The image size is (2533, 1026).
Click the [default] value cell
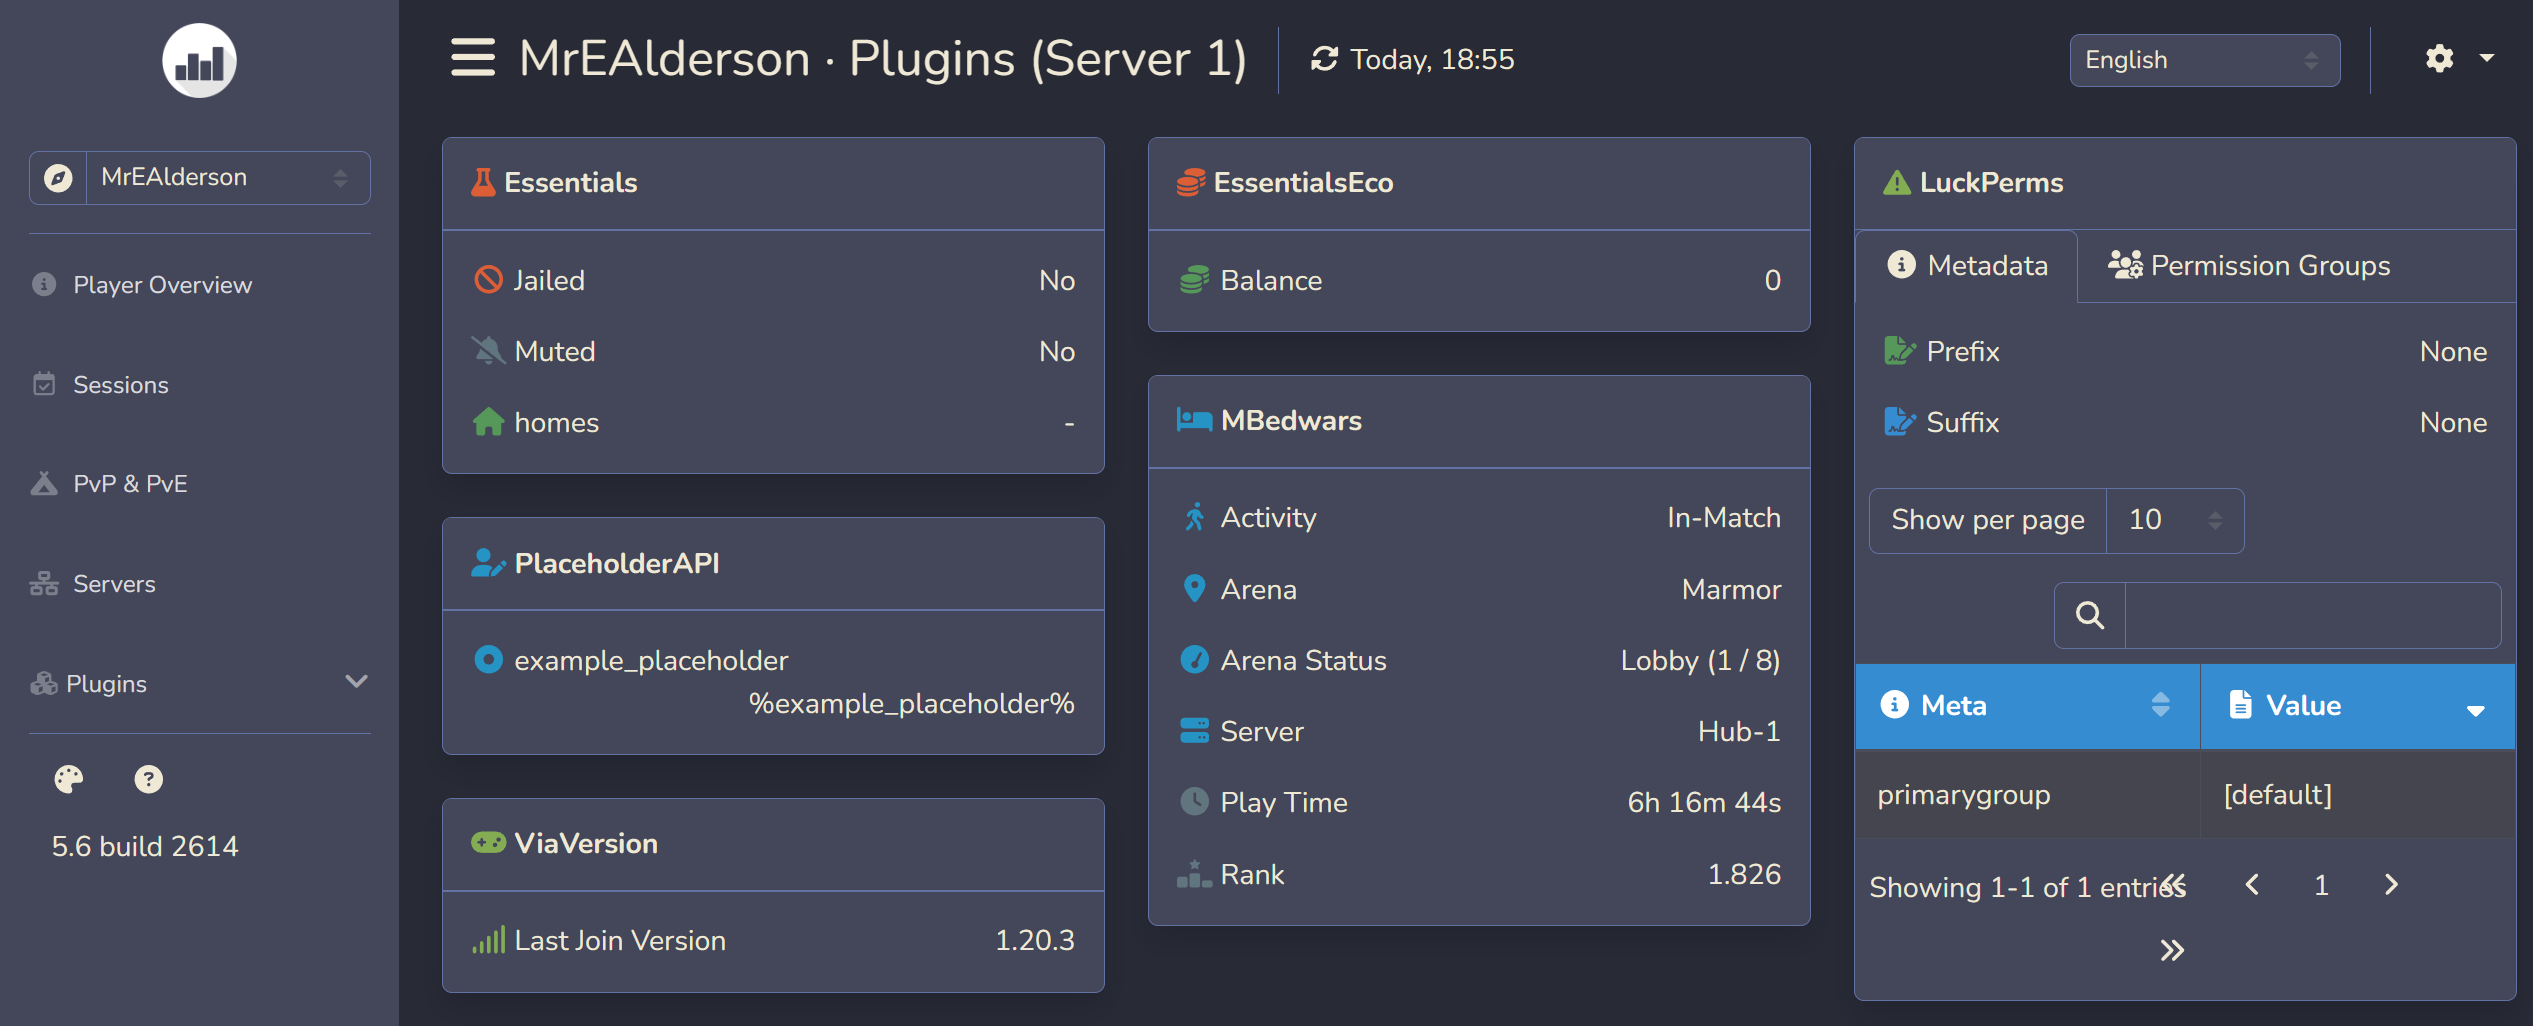2357,795
